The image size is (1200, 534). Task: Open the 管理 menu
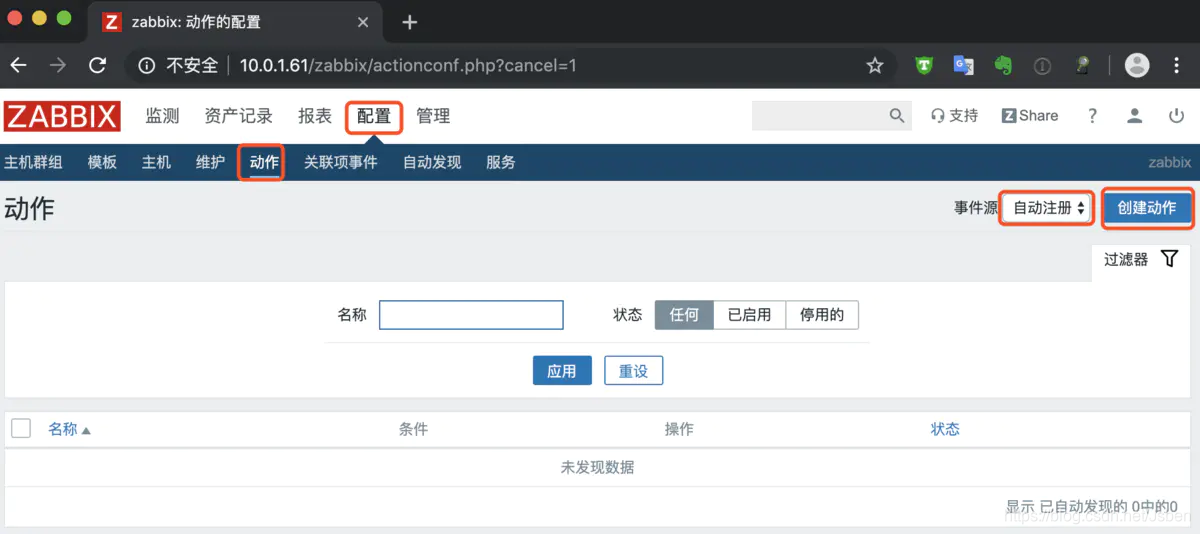click(x=433, y=116)
